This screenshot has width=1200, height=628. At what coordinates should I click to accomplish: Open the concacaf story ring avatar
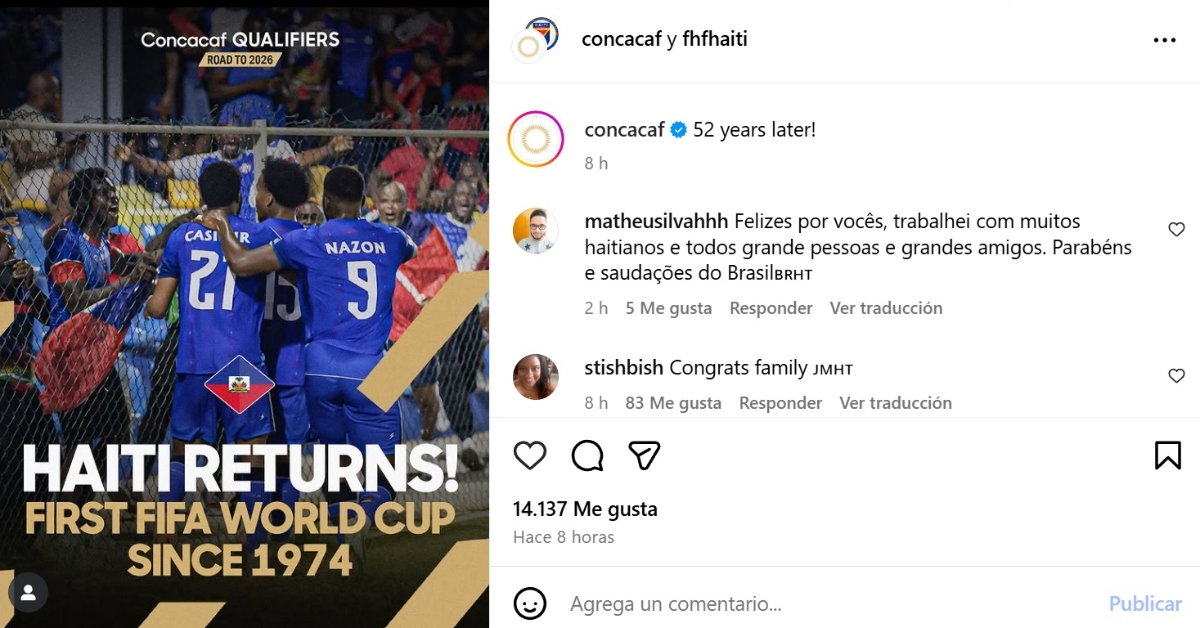(x=536, y=139)
